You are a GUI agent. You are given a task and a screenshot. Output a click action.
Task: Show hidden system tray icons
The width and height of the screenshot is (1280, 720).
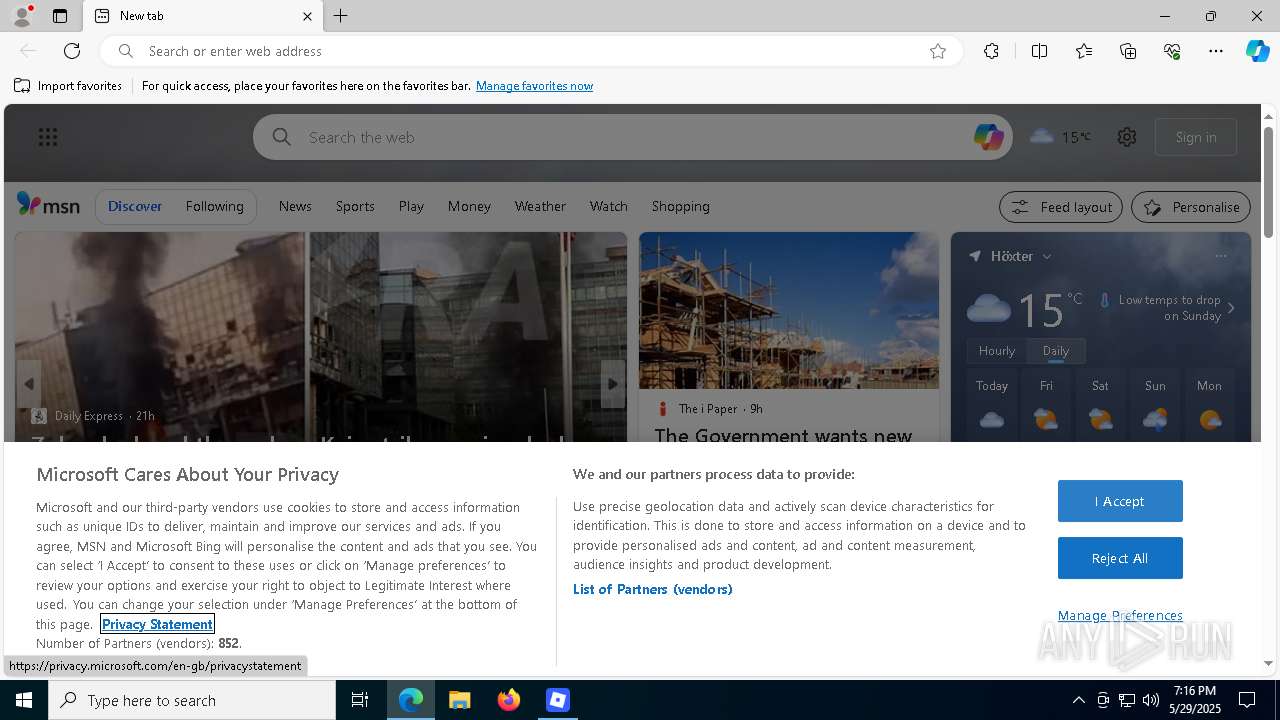[1078, 700]
